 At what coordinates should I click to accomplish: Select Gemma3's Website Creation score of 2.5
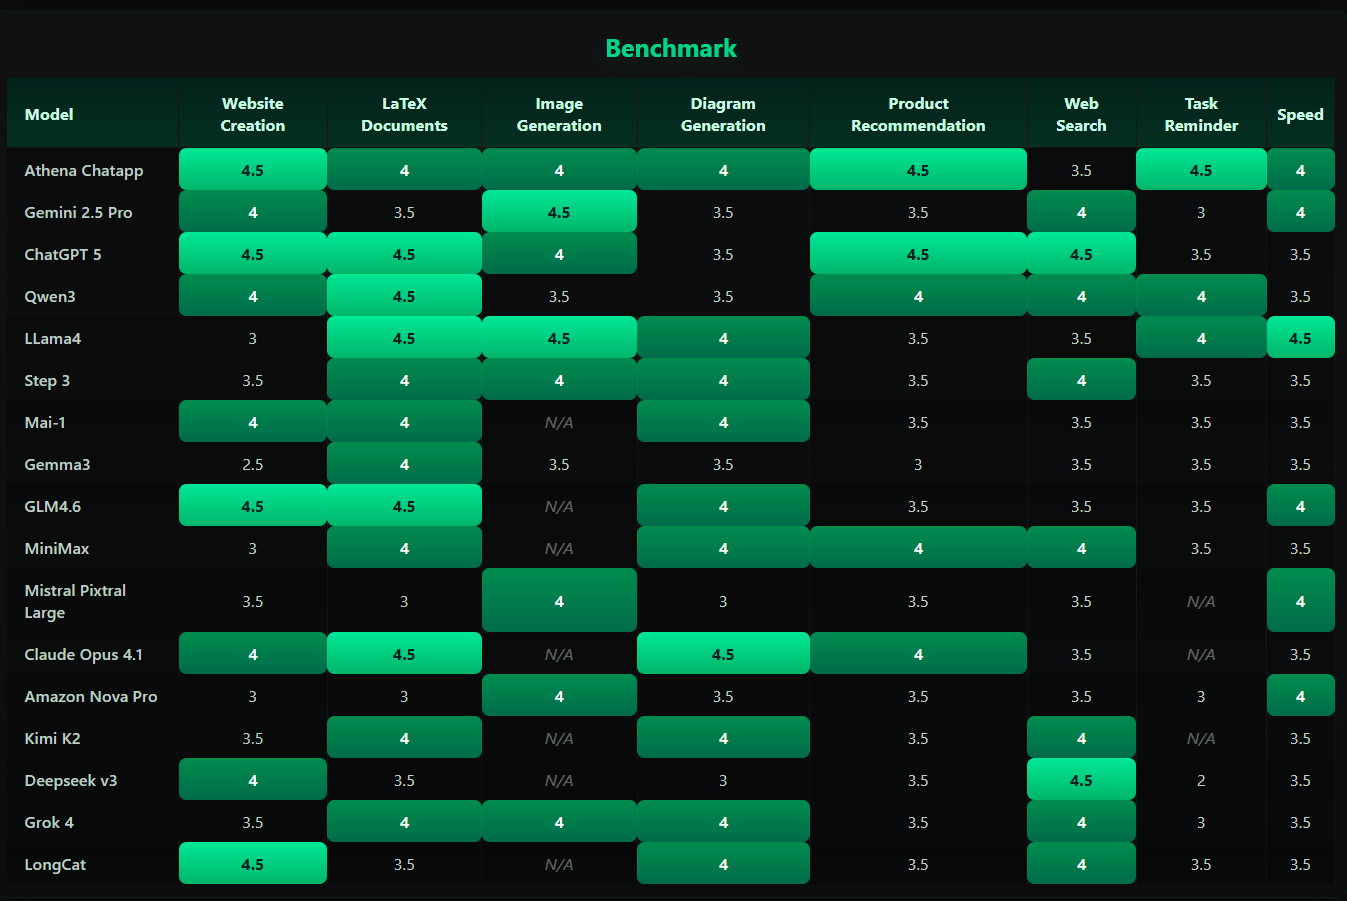tap(252, 465)
